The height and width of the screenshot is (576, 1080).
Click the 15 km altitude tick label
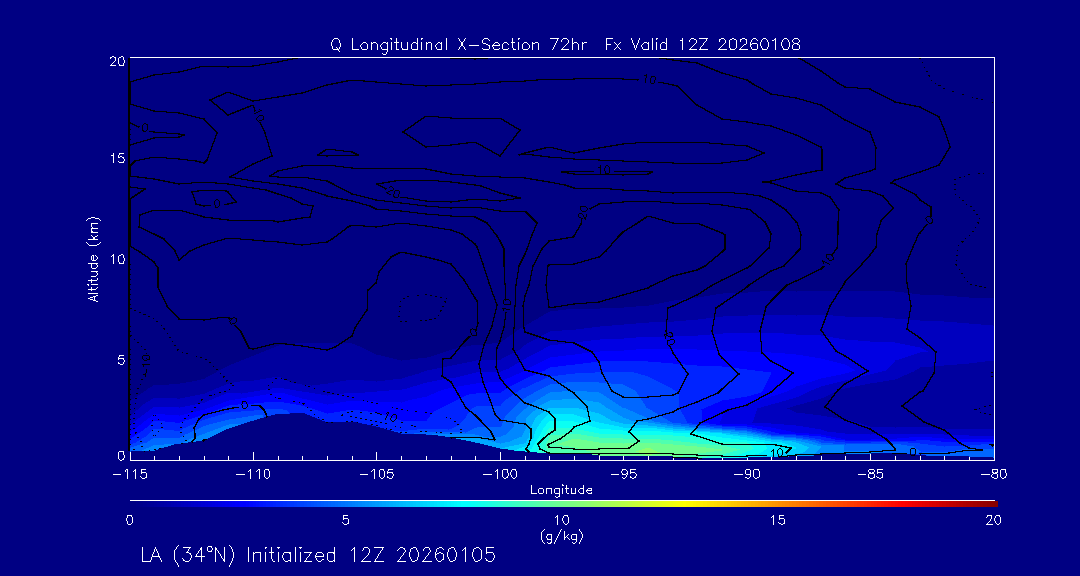coord(115,159)
